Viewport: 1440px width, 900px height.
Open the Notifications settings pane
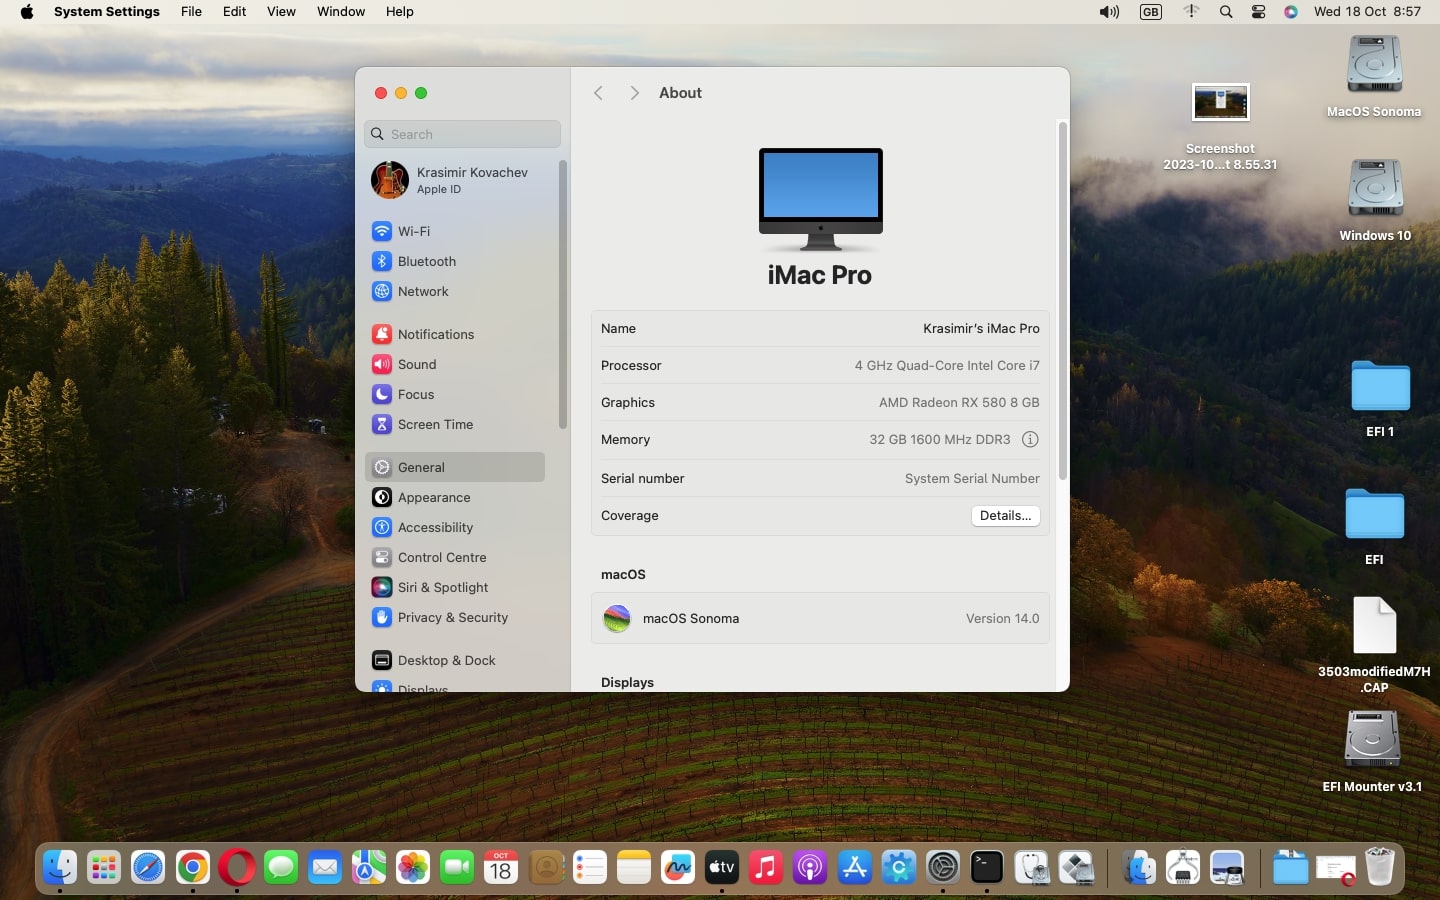(455, 334)
